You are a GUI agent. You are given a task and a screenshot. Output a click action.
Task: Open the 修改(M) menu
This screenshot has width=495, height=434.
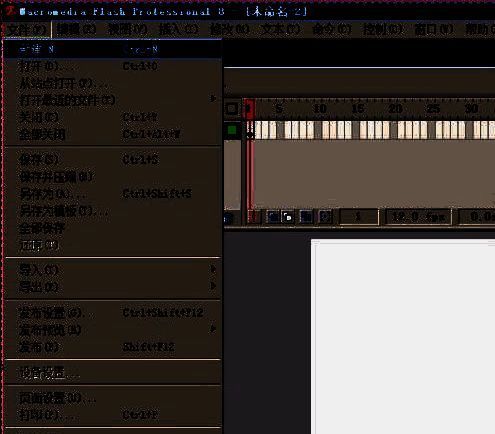coord(230,30)
